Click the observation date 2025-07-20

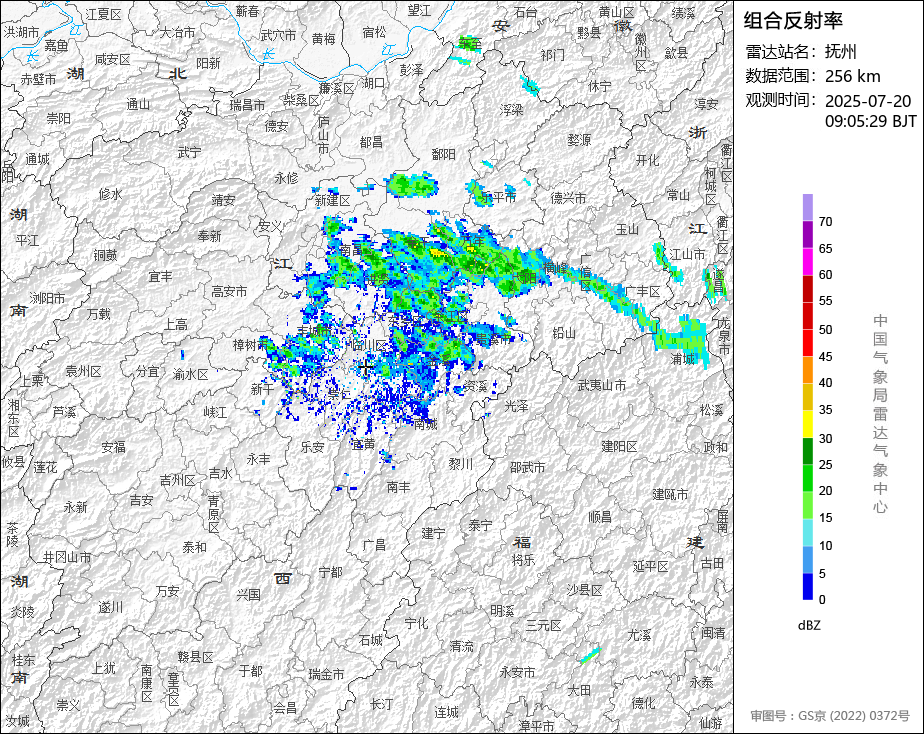tap(867, 101)
